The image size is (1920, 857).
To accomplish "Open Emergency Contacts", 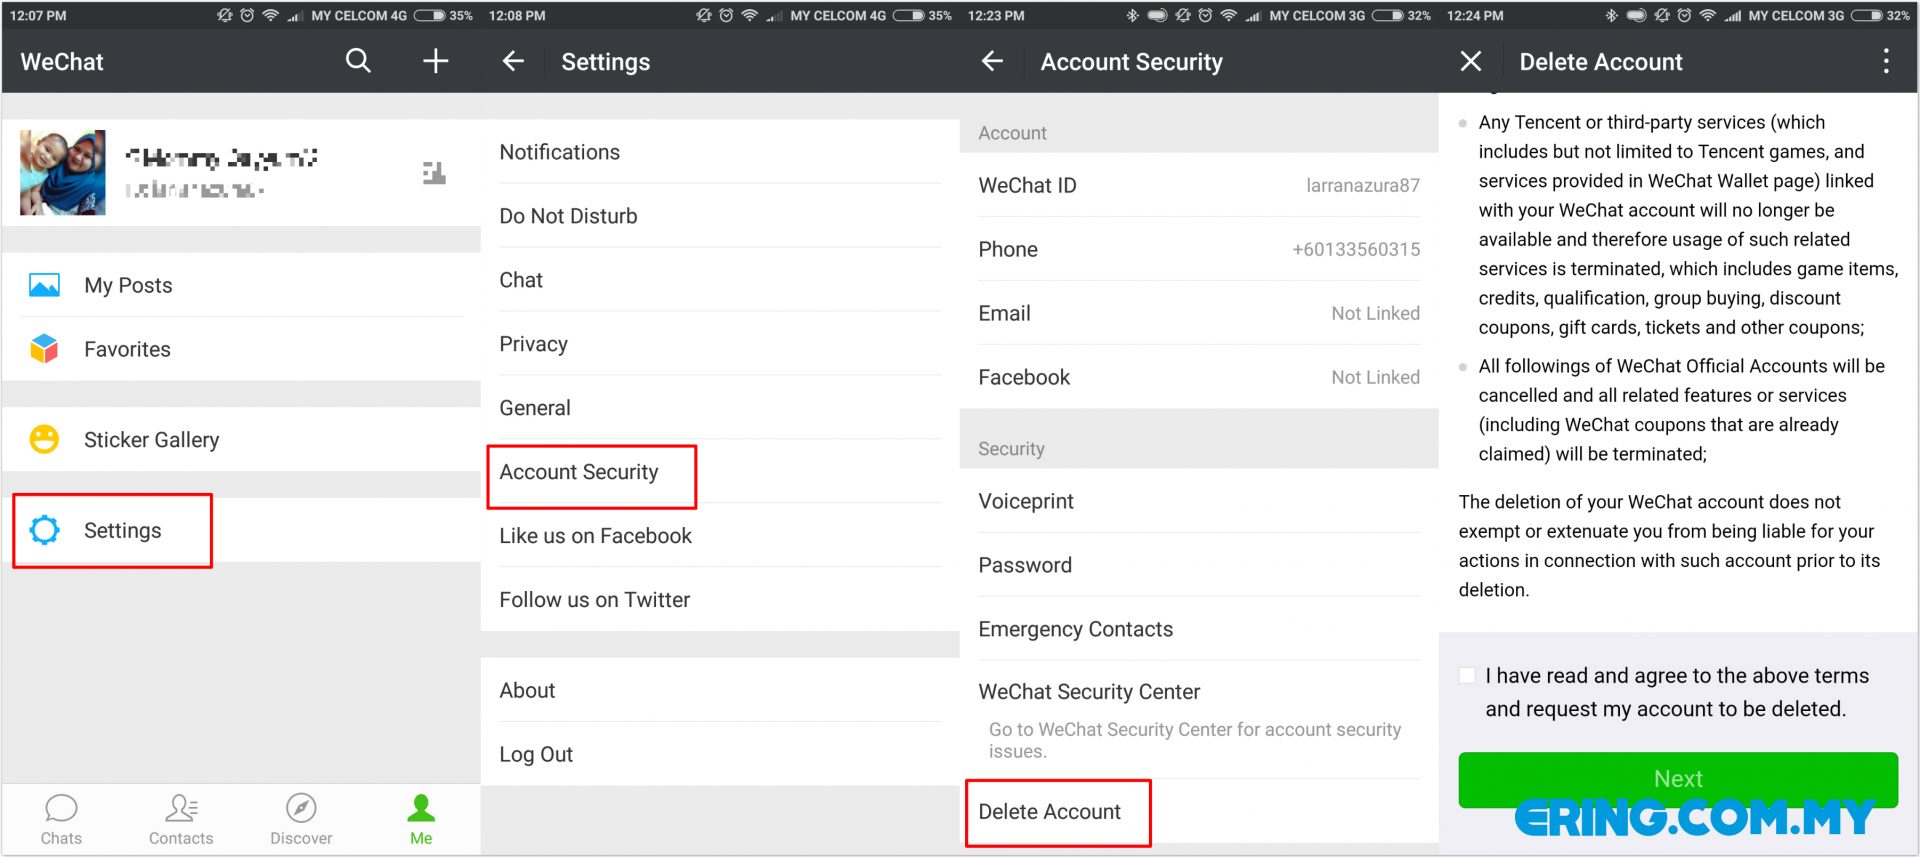I will click(1199, 629).
